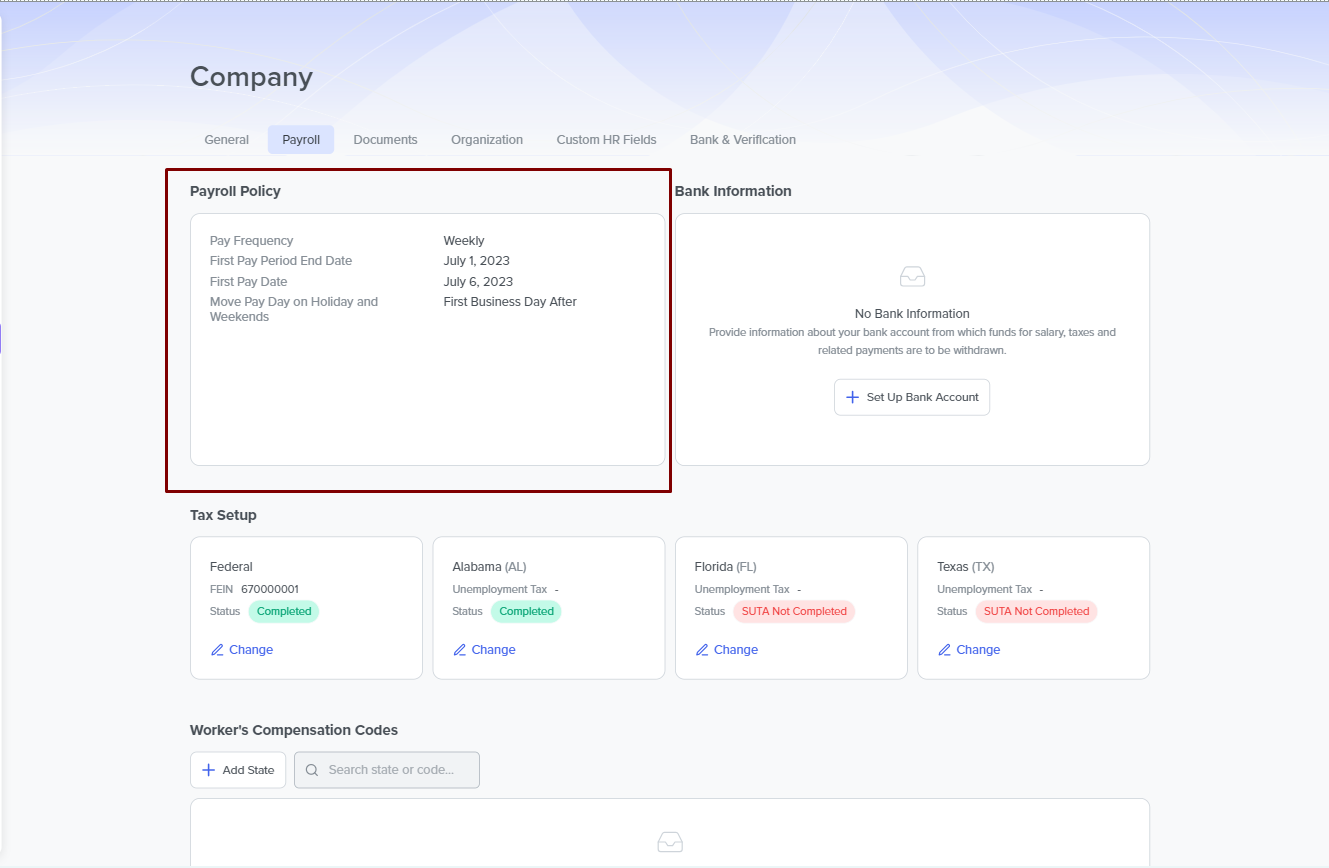The image size is (1329, 868).
Task: Click the magnifier icon in the state search box
Action: click(312, 770)
